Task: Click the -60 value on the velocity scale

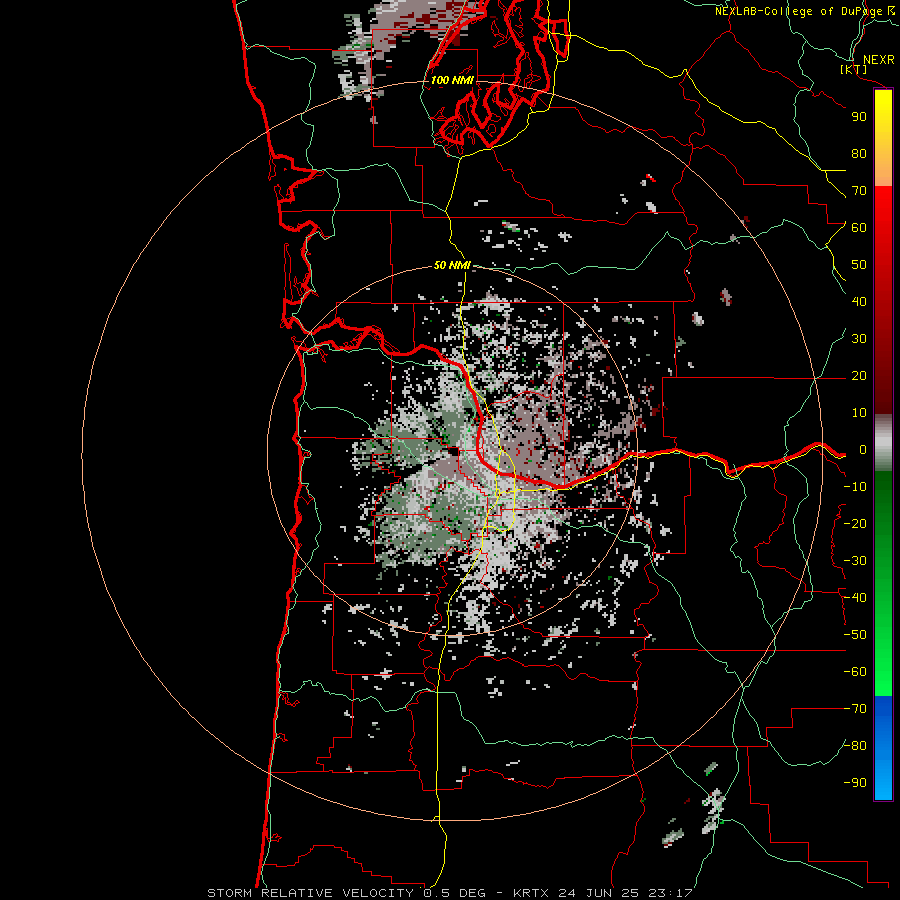Action: 855,672
